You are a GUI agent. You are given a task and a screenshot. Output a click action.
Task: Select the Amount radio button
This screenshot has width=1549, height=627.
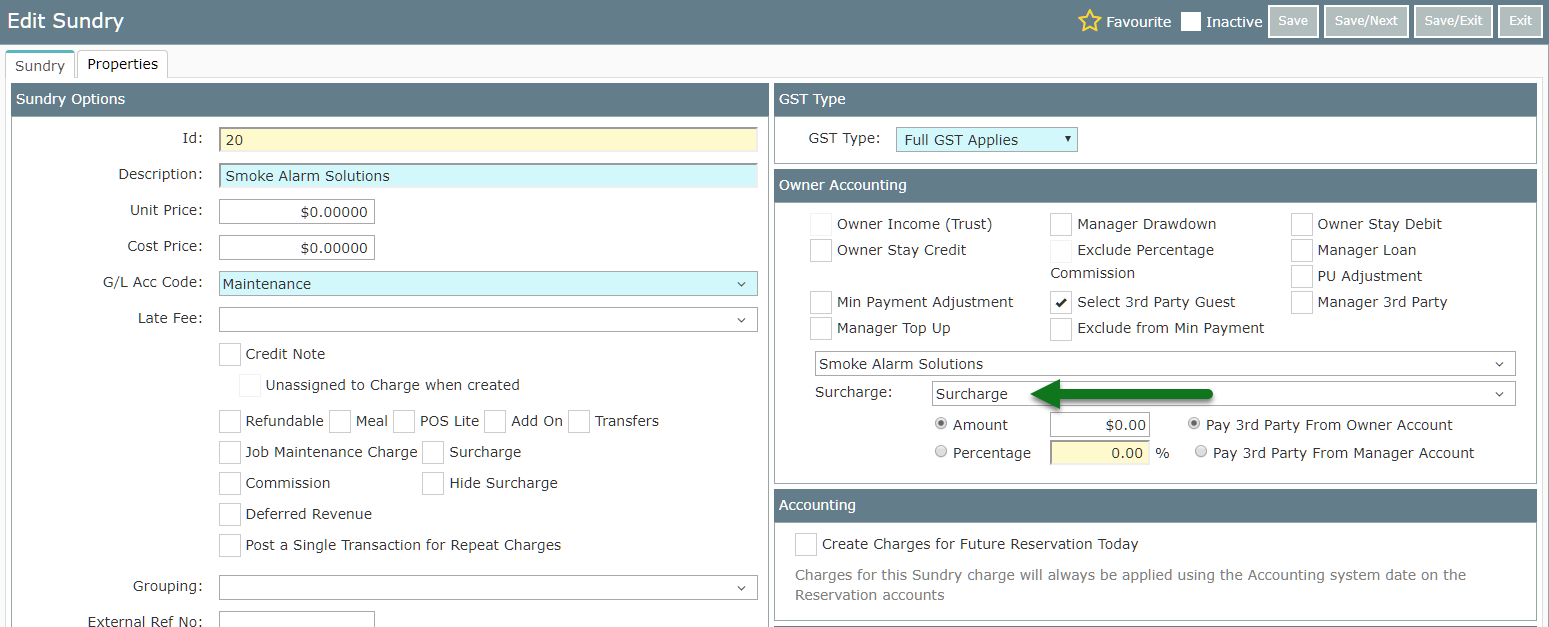(940, 424)
